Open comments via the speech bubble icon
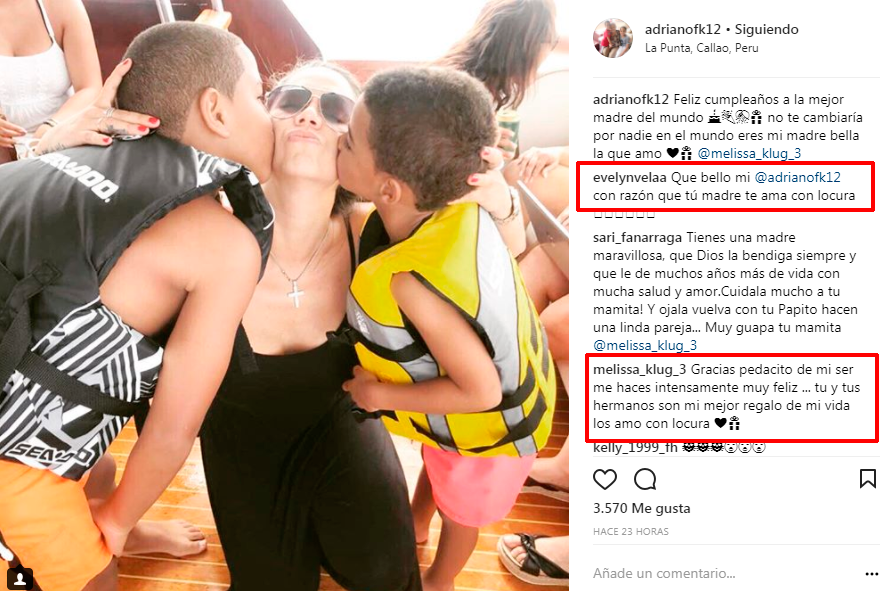The image size is (887, 591). click(x=645, y=479)
